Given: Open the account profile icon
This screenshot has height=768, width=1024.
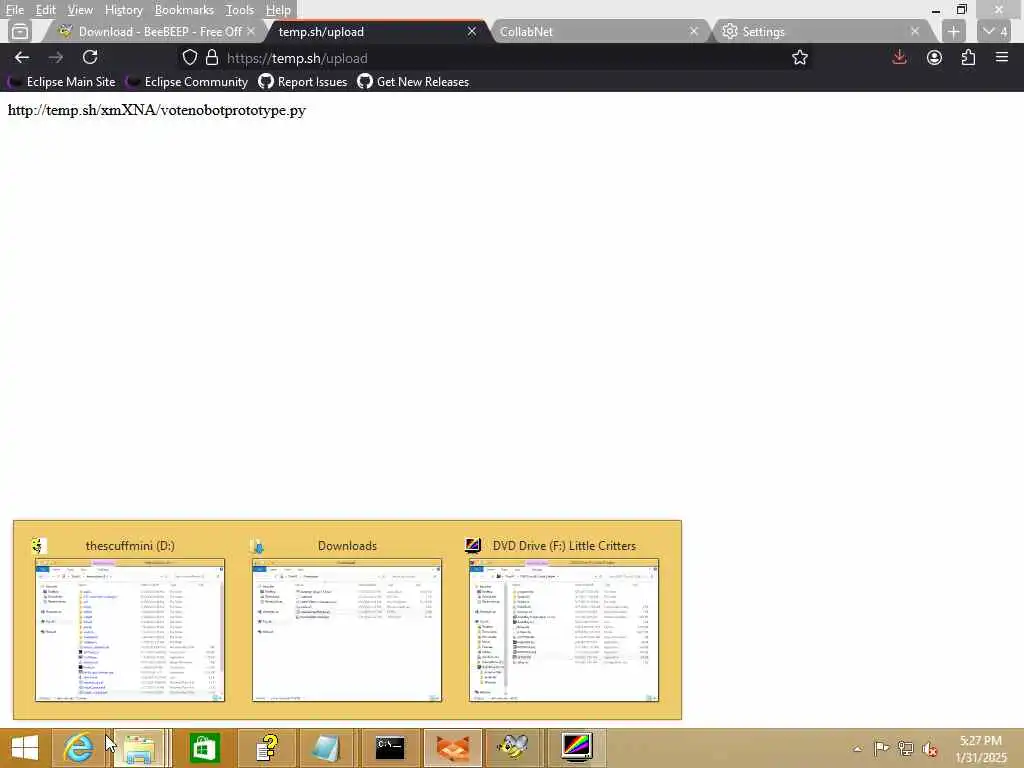Looking at the screenshot, I should click(934, 57).
